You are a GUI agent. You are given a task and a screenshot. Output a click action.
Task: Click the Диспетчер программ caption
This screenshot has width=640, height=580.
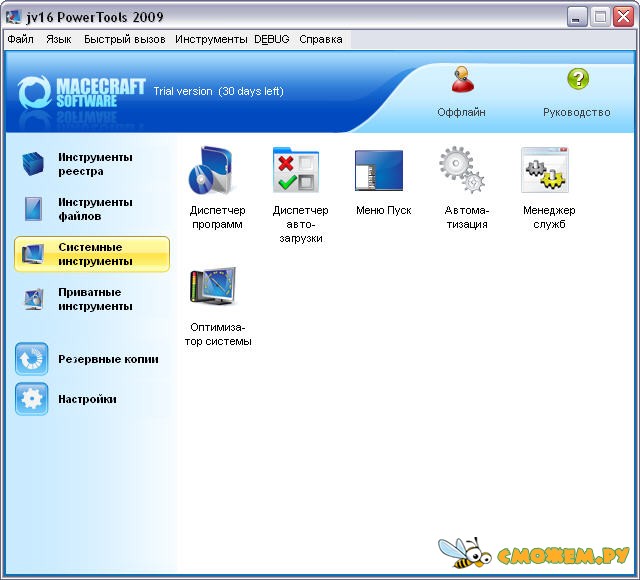(x=218, y=217)
